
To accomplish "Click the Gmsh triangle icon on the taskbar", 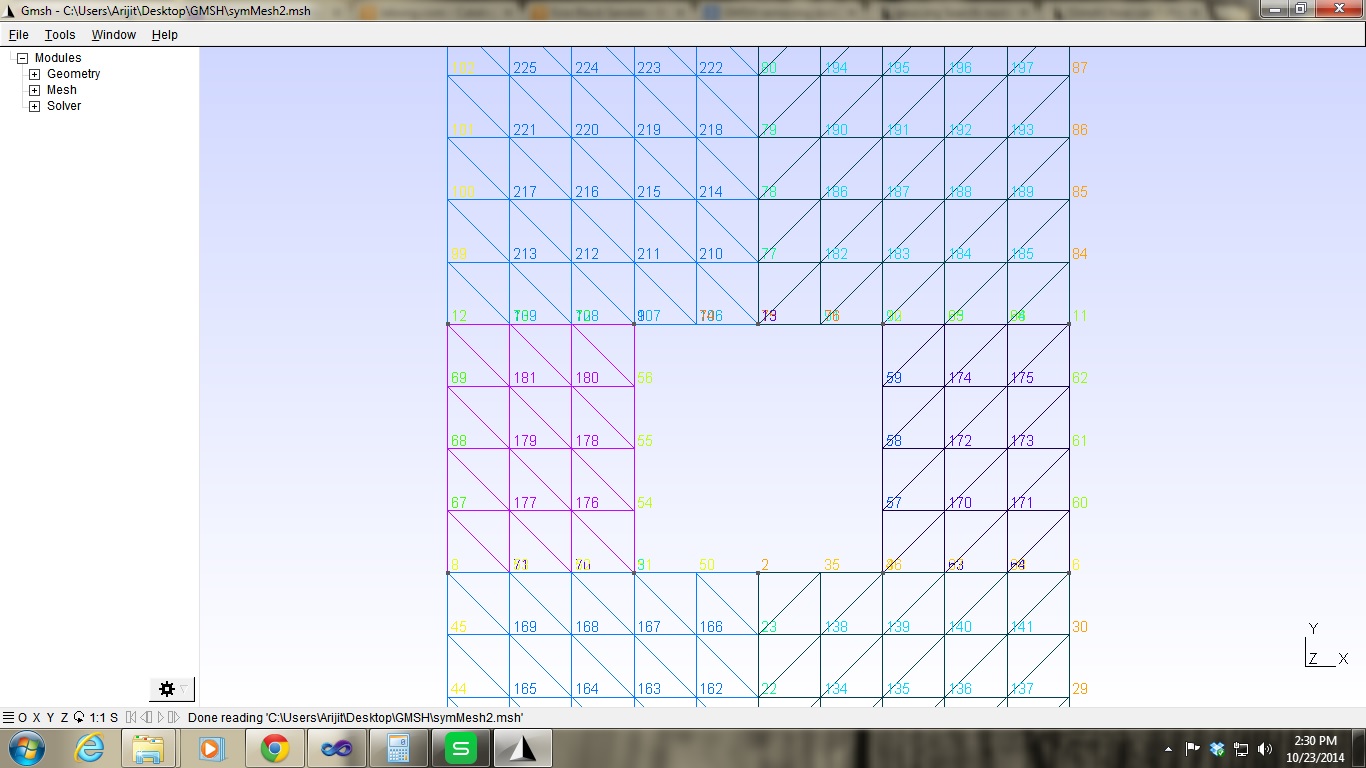I will click(x=521, y=748).
